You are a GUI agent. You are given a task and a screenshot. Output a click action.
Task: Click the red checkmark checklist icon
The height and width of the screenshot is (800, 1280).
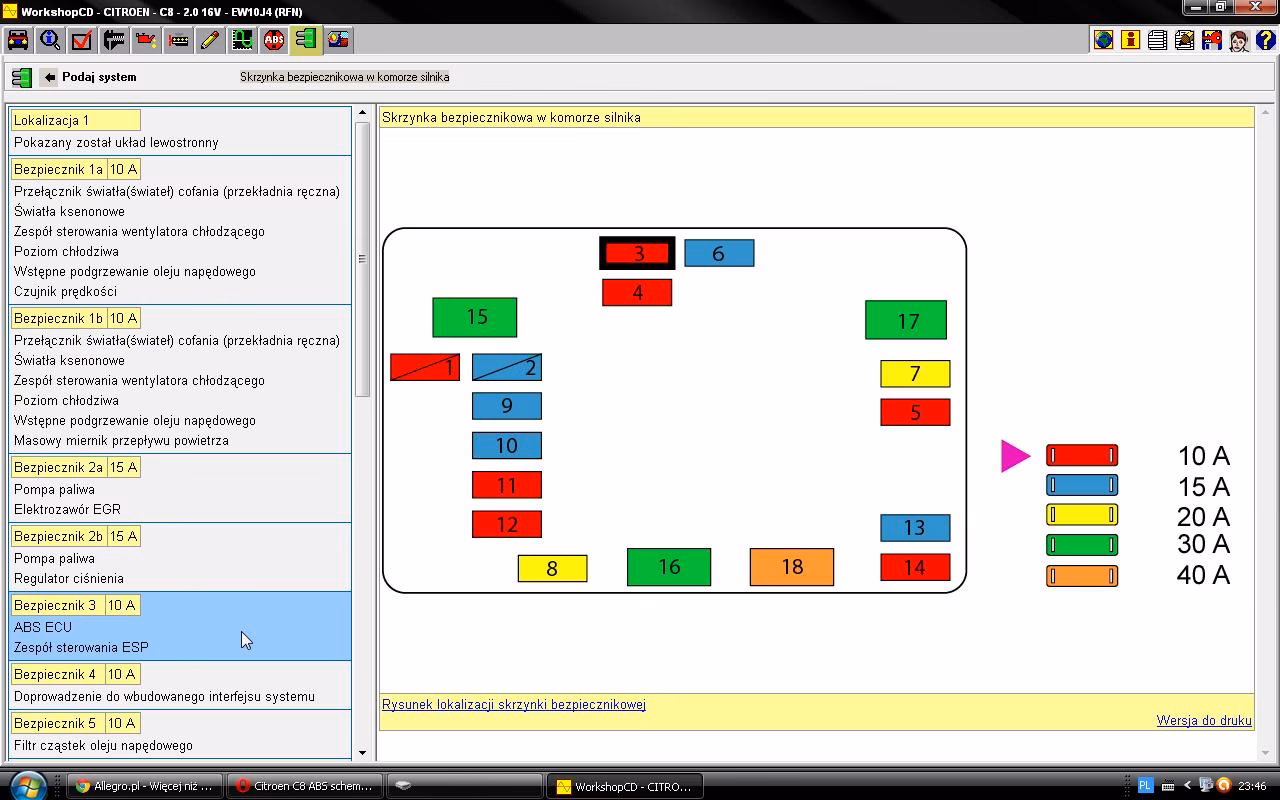pos(82,40)
